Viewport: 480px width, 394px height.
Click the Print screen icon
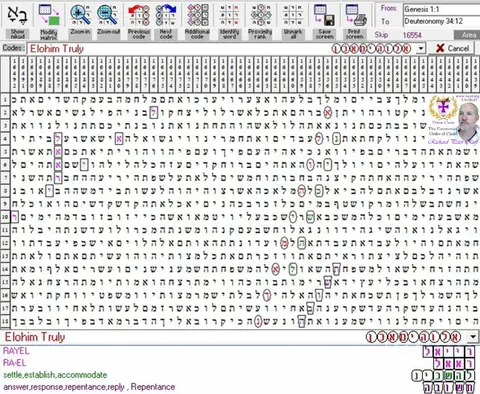[x=354, y=21]
